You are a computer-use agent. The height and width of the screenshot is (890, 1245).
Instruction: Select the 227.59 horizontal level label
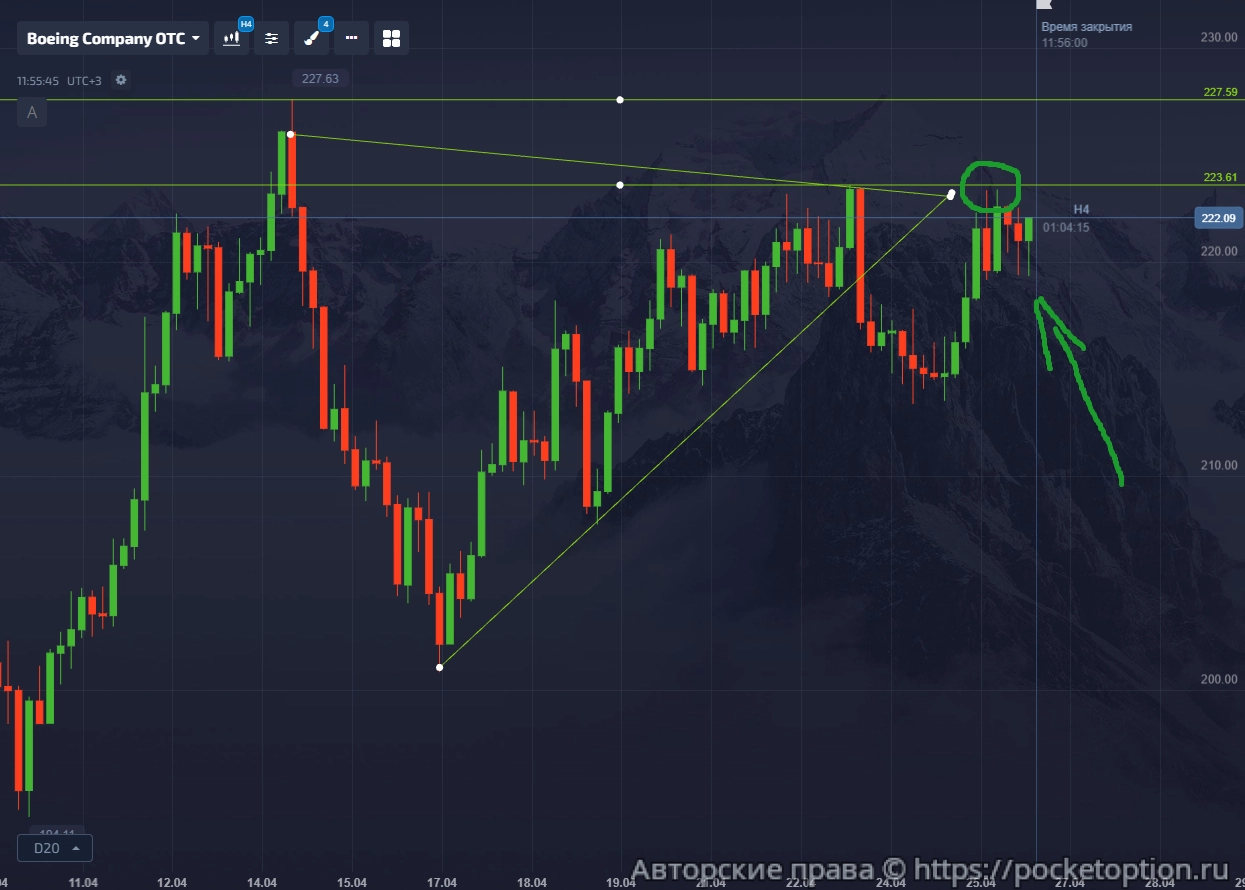(x=1220, y=92)
